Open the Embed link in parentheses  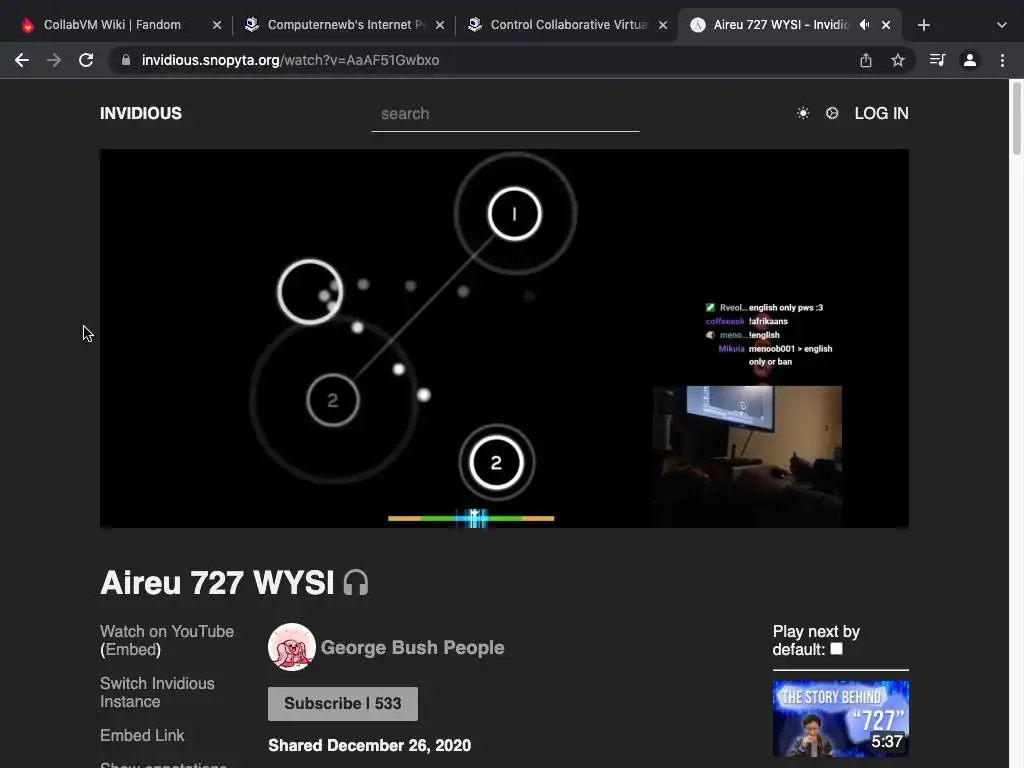coord(131,650)
